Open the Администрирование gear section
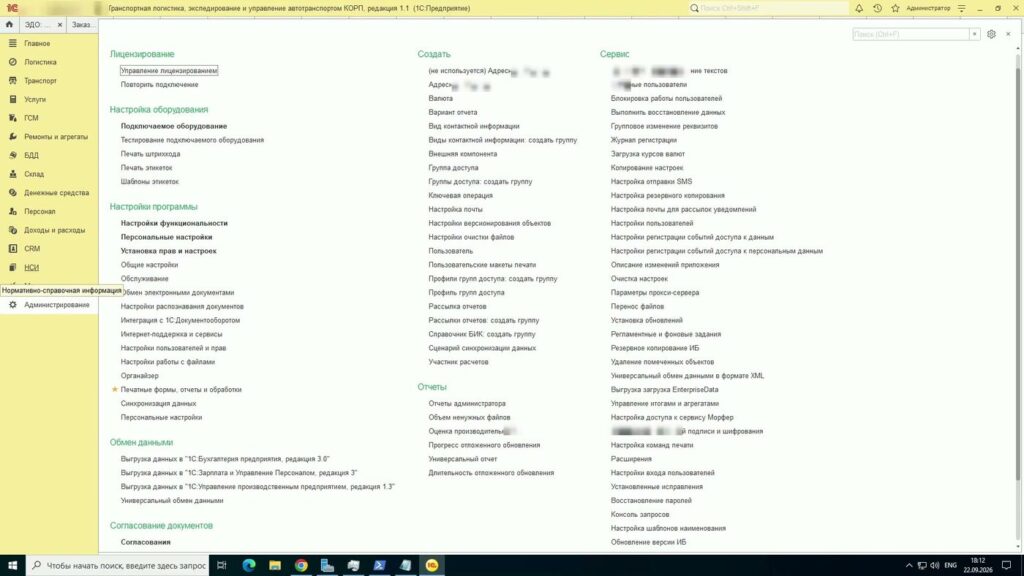Viewport: 1024px width, 576px height. click(56, 305)
